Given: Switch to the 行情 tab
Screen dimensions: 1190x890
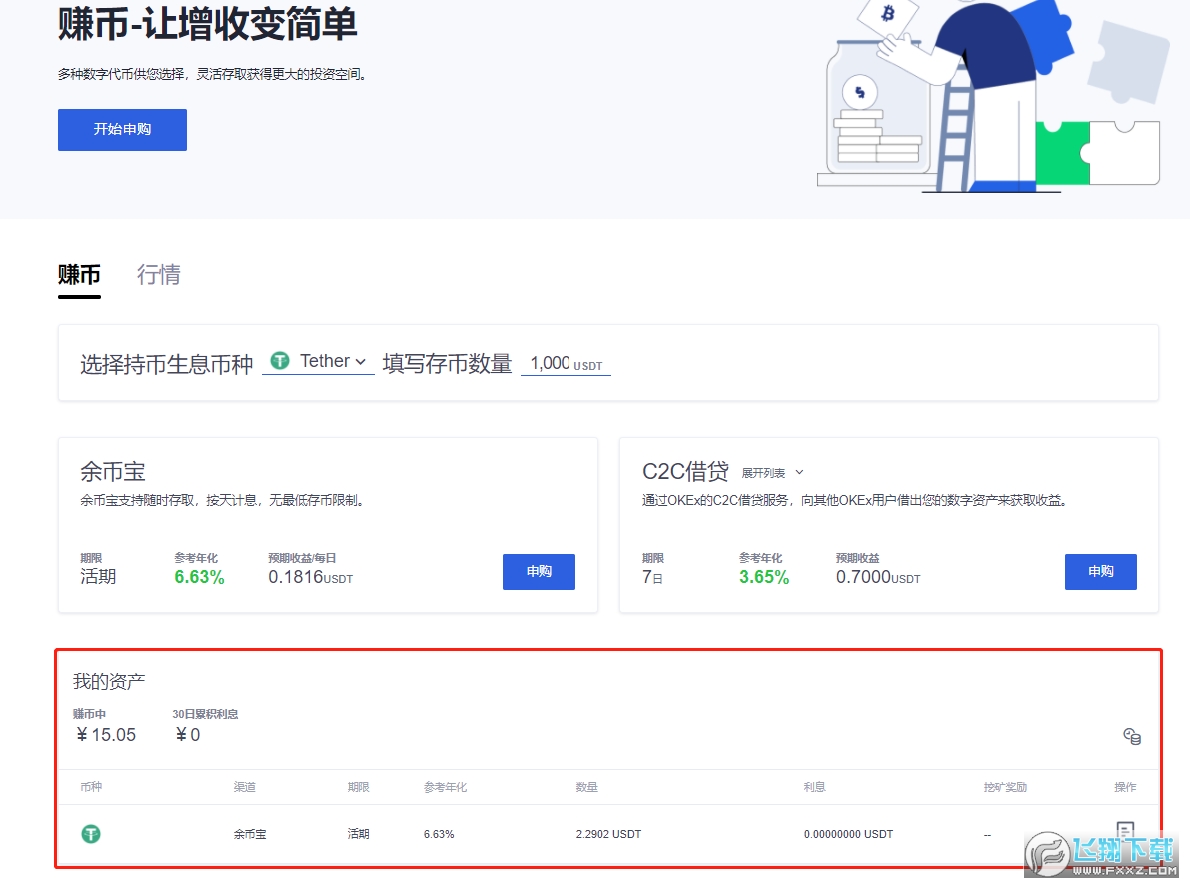Looking at the screenshot, I should [x=159, y=275].
